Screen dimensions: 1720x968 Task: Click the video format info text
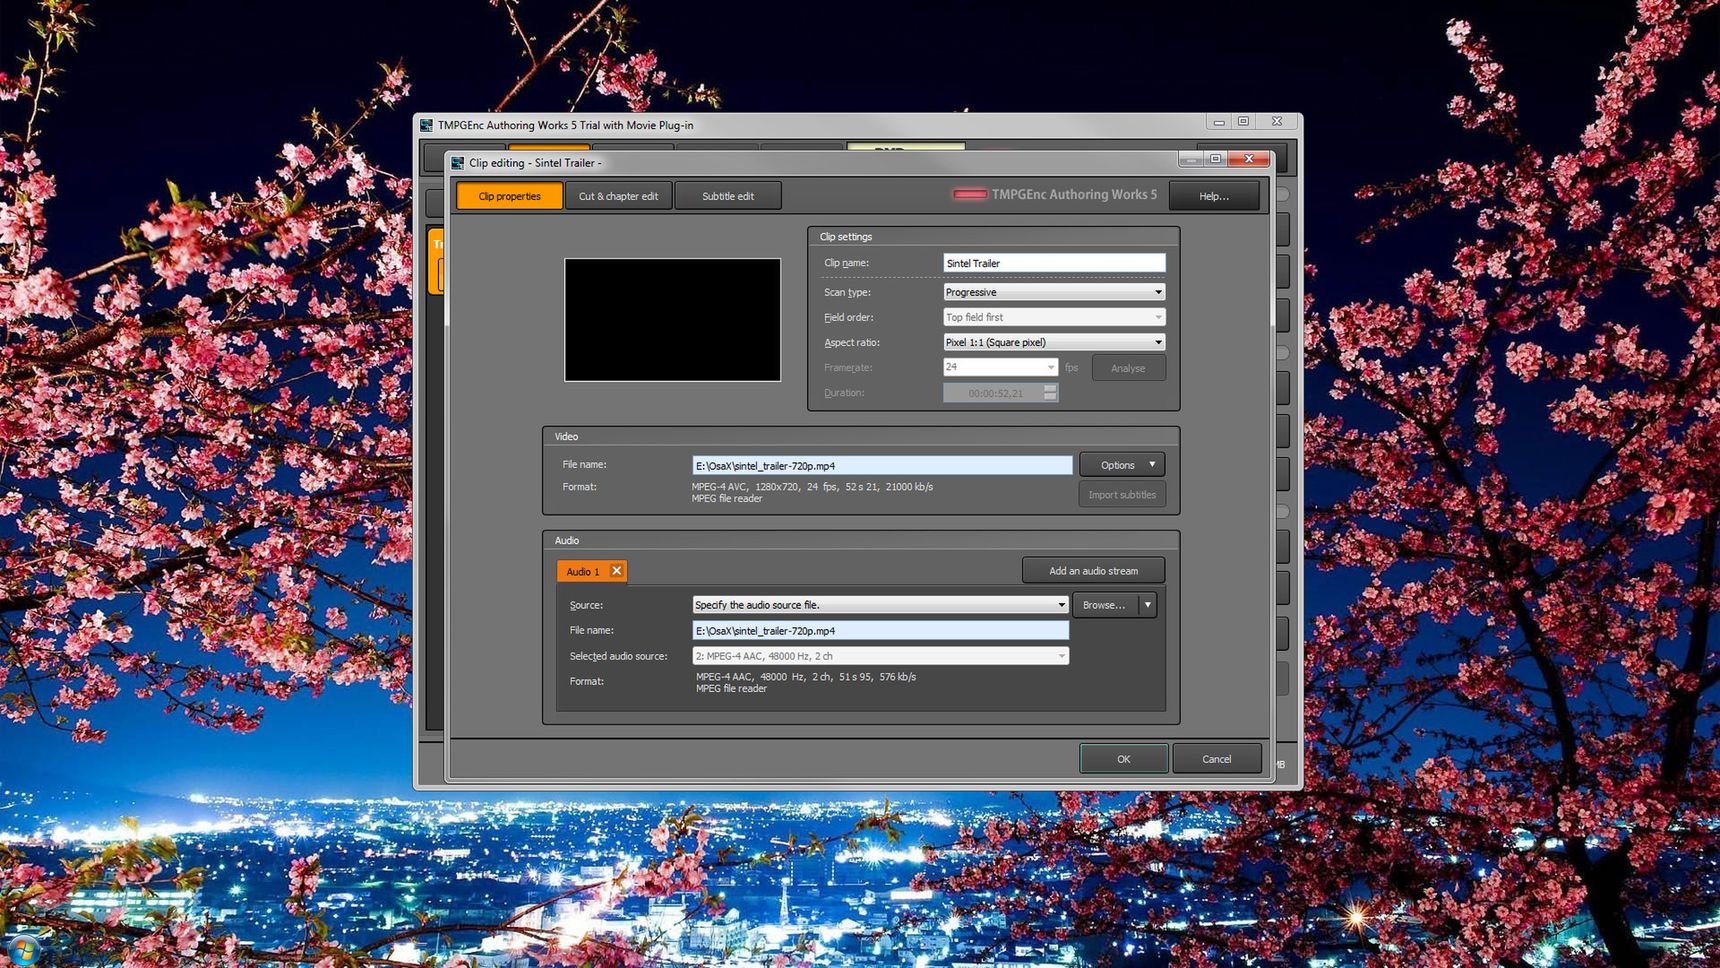[x=812, y=492]
